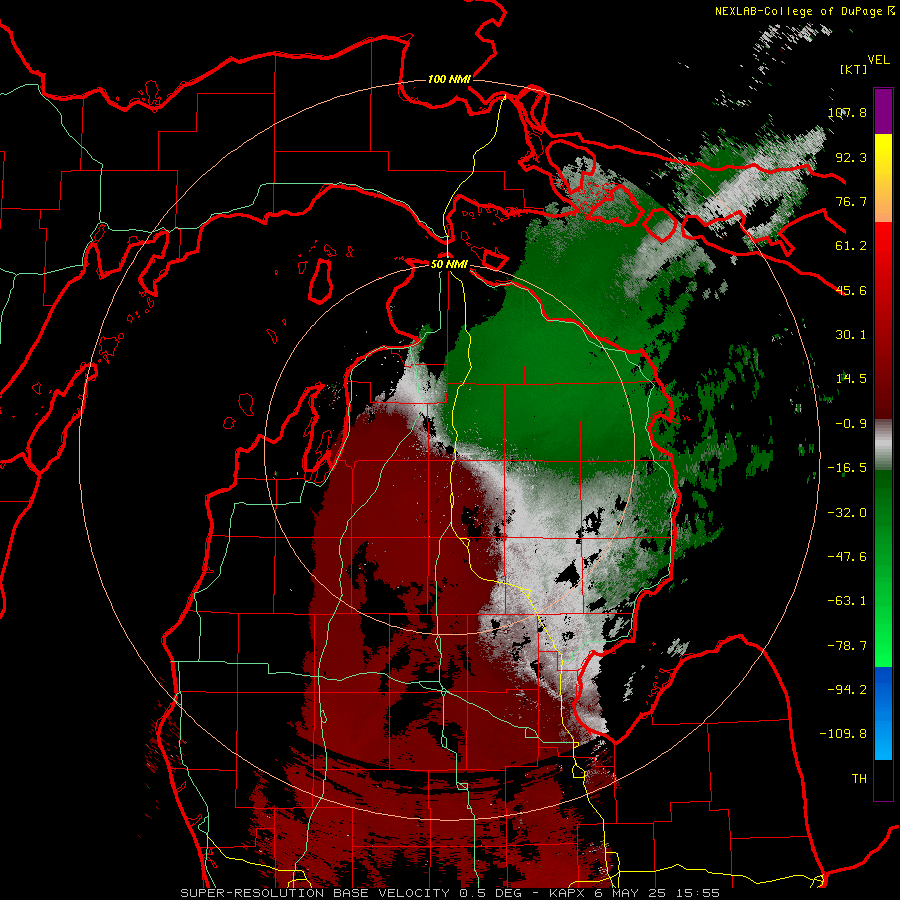900x900 pixels.
Task: Click the blue segment of the color bar
Action: [883, 713]
